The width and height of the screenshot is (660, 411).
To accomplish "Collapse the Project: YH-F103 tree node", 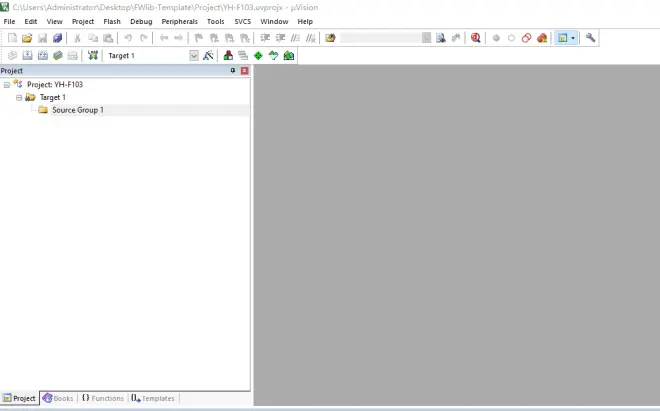I will click(7, 85).
